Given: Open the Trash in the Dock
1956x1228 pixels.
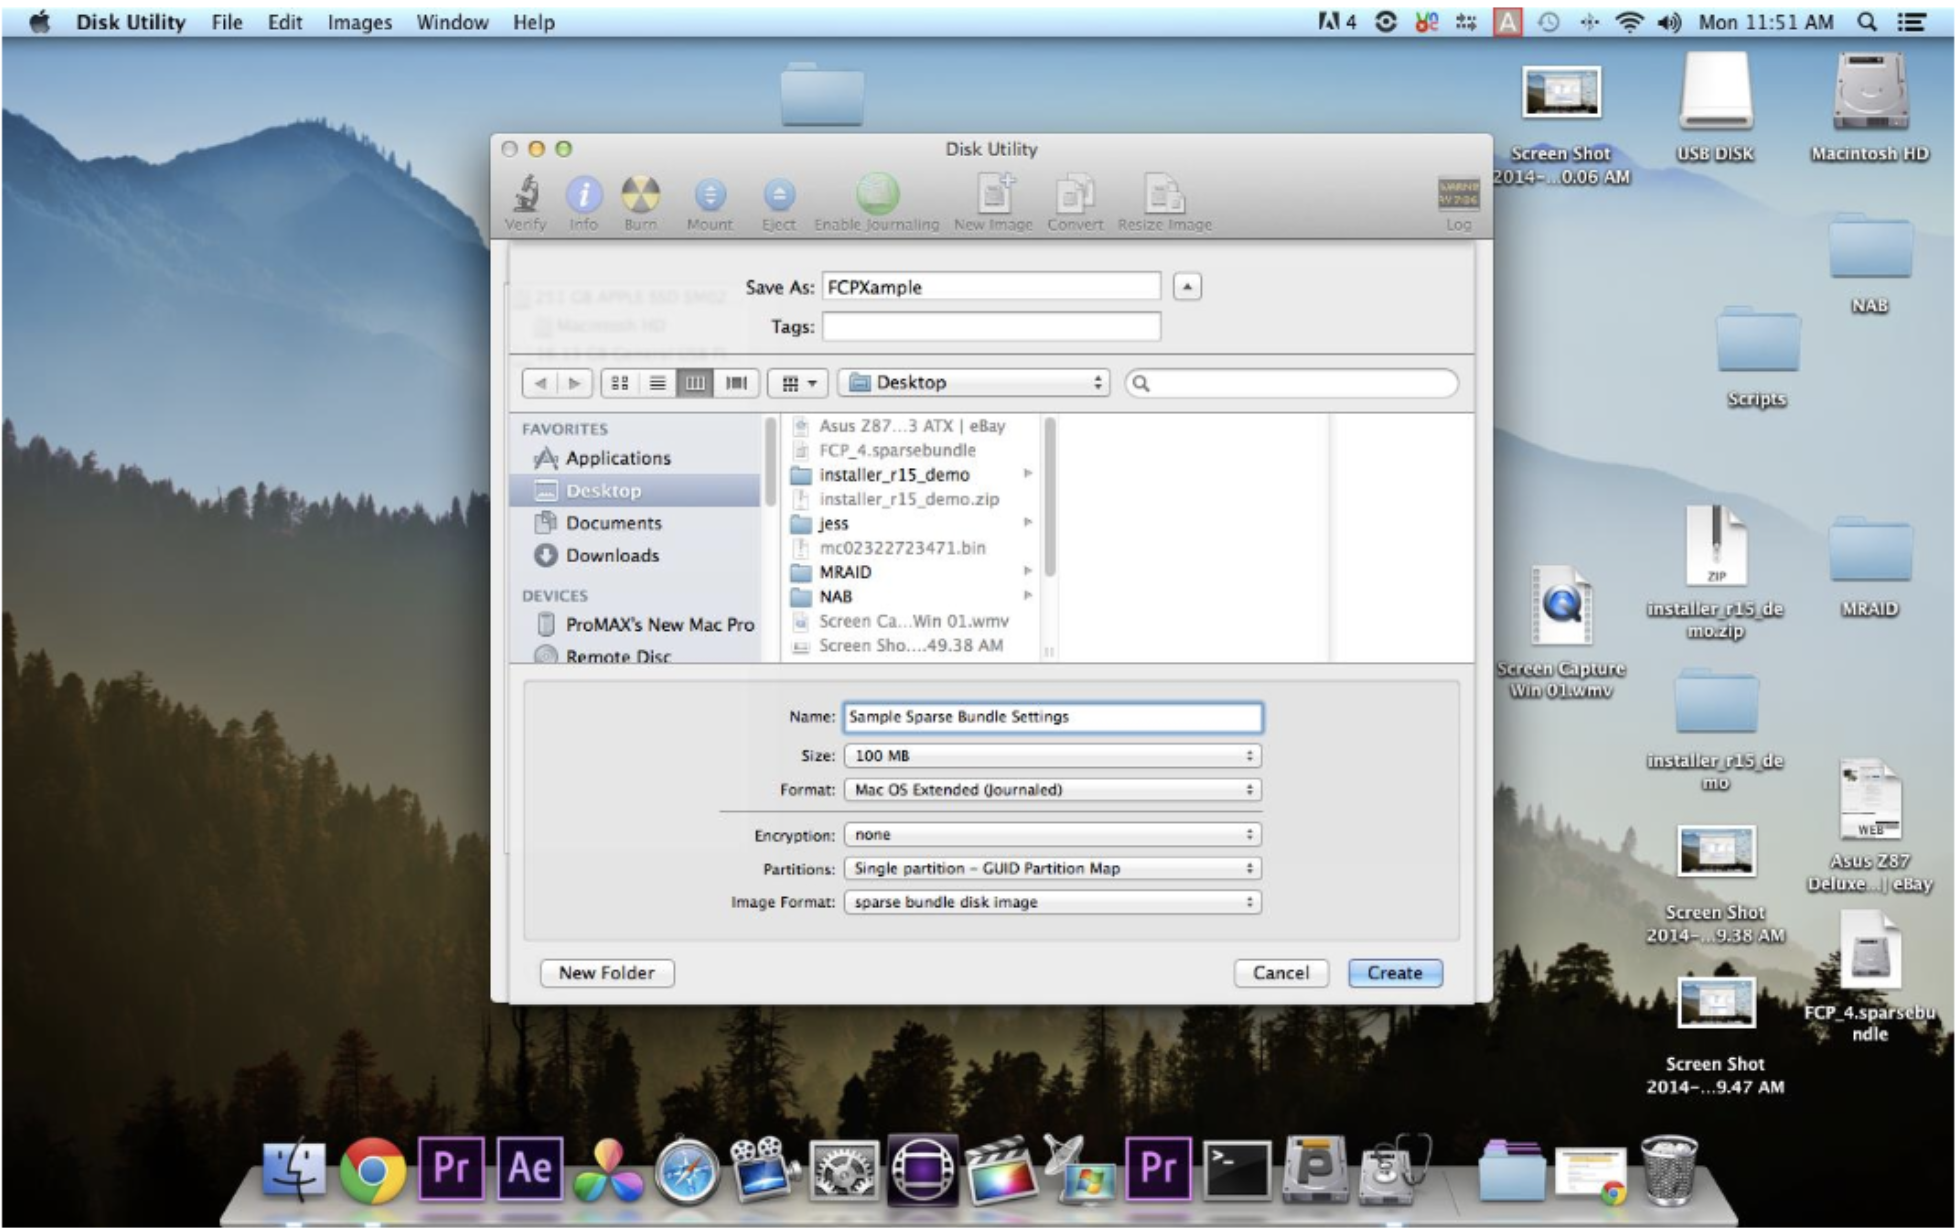Looking at the screenshot, I should [x=1668, y=1169].
